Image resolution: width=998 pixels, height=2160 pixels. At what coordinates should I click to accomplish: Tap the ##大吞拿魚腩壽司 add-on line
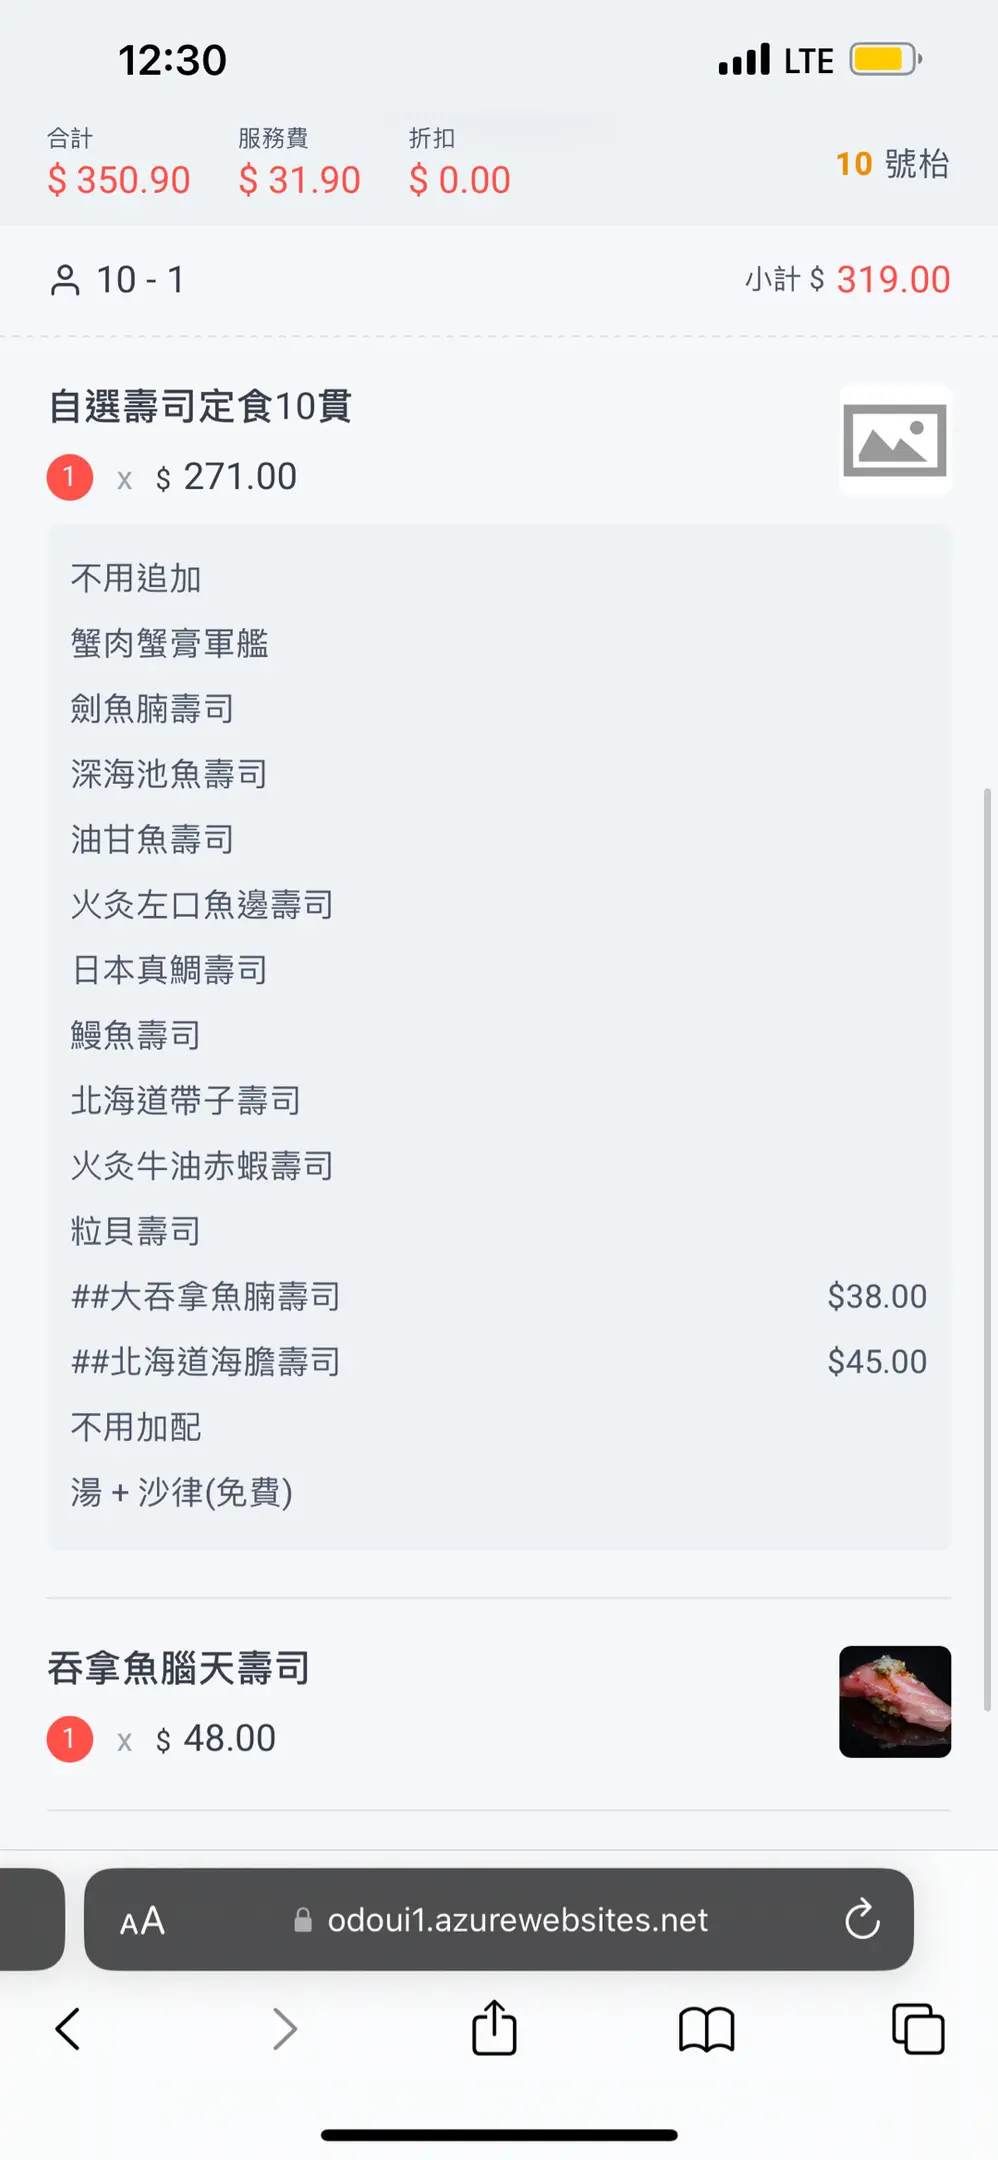tap(206, 1296)
